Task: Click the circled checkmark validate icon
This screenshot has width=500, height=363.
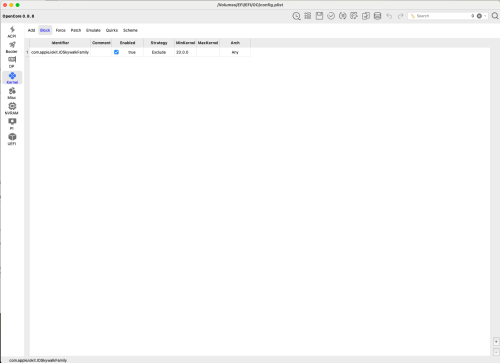Action: [331, 16]
